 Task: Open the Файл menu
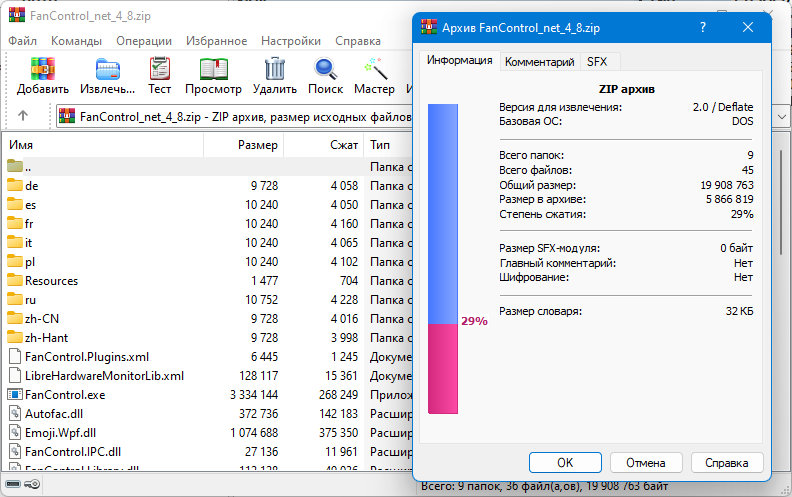[22, 41]
